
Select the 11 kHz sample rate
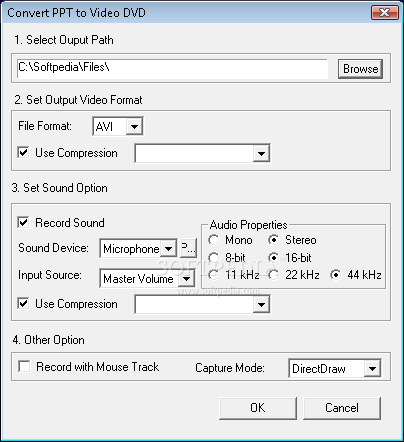click(x=213, y=275)
